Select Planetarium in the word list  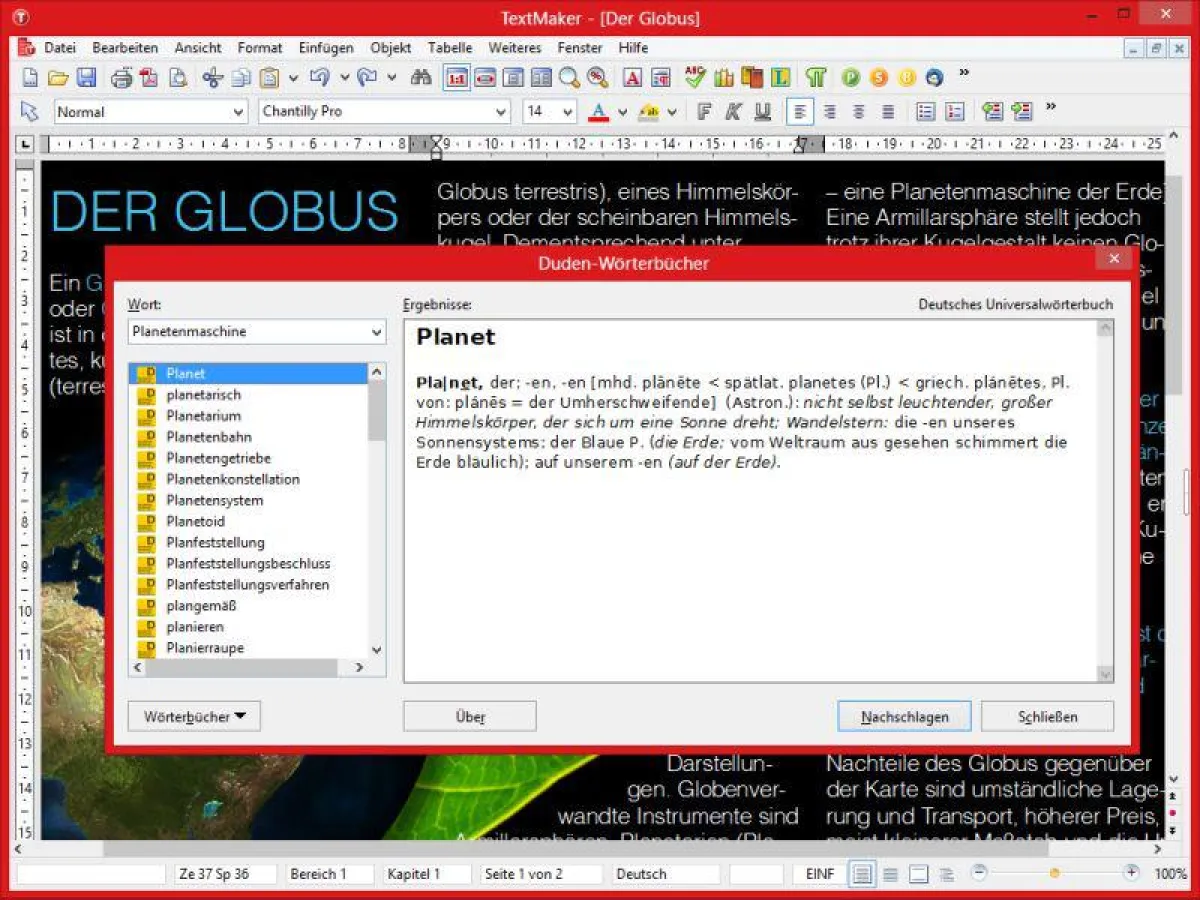click(203, 416)
